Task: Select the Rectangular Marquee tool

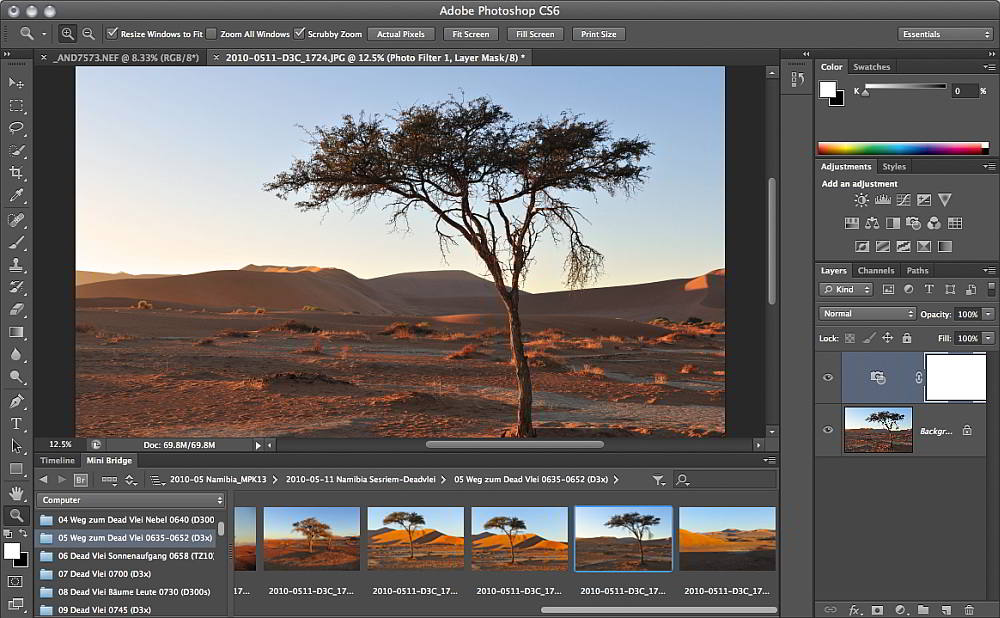Action: tap(17, 105)
